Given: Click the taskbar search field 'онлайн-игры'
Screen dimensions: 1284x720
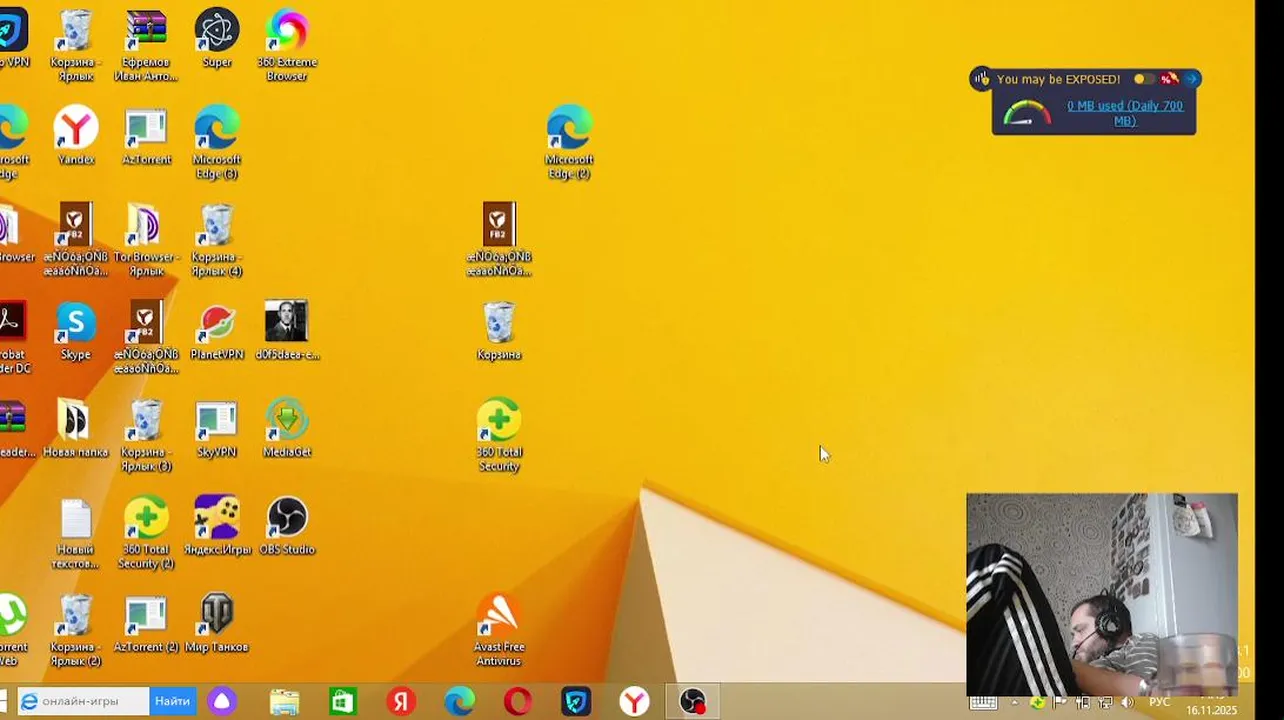Looking at the screenshot, I should tap(84, 701).
